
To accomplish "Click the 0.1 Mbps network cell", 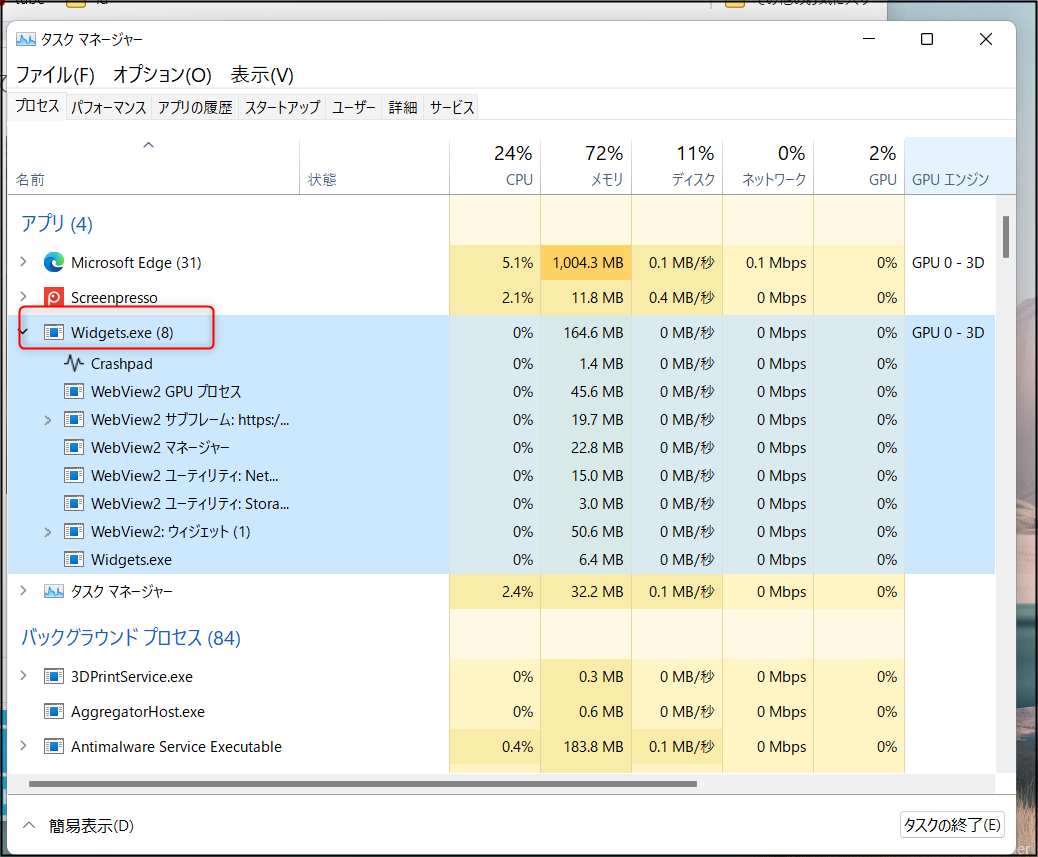I will click(768, 263).
